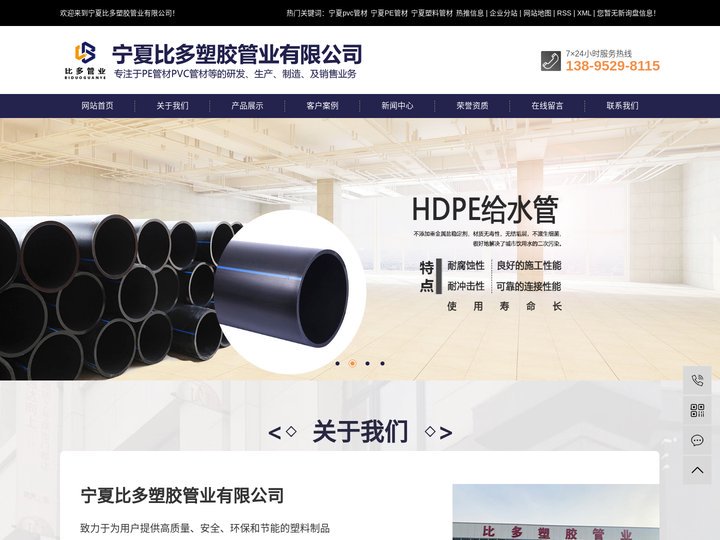Open 产品展示 navigation item

[247, 106]
